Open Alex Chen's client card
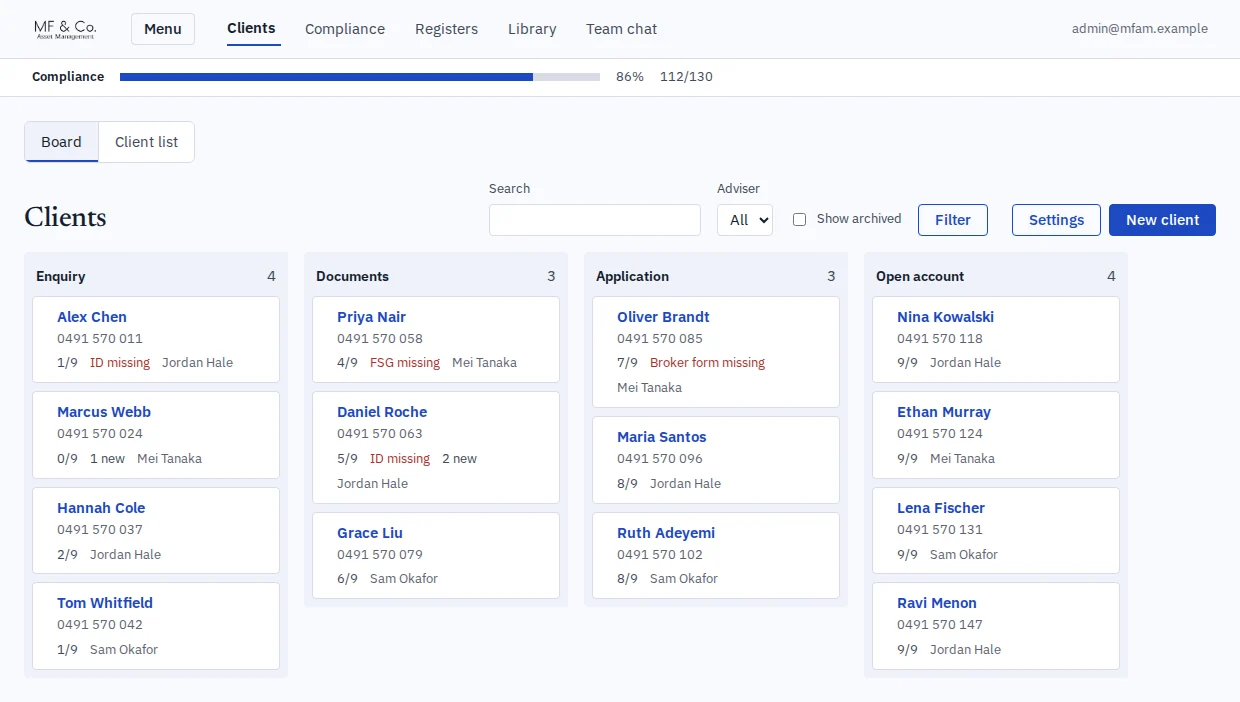The width and height of the screenshot is (1240, 702). point(156,339)
